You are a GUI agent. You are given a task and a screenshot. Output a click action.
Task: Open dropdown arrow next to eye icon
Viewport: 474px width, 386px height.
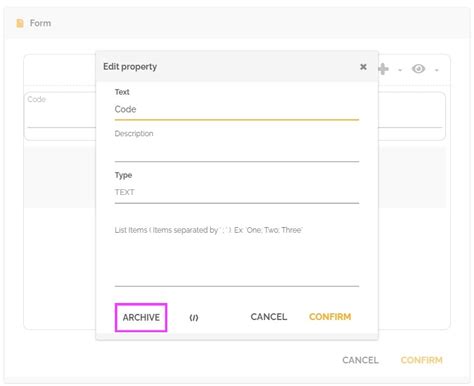click(437, 70)
